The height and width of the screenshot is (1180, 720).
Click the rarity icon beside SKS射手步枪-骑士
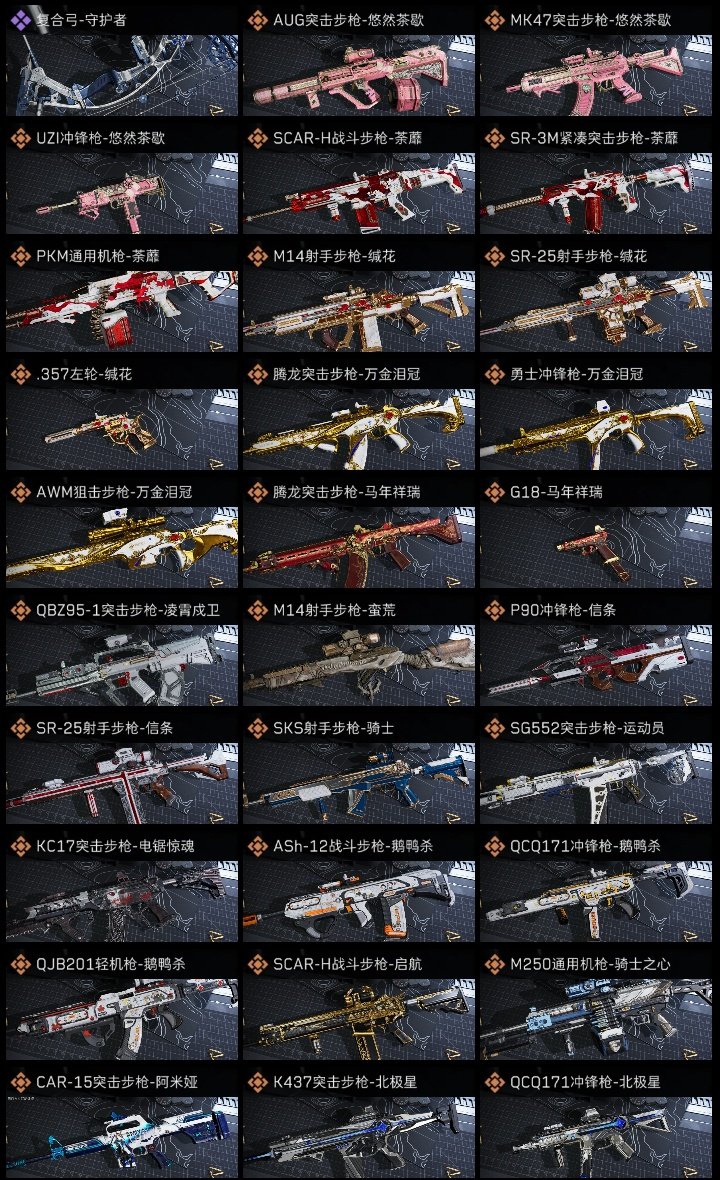coord(257,728)
